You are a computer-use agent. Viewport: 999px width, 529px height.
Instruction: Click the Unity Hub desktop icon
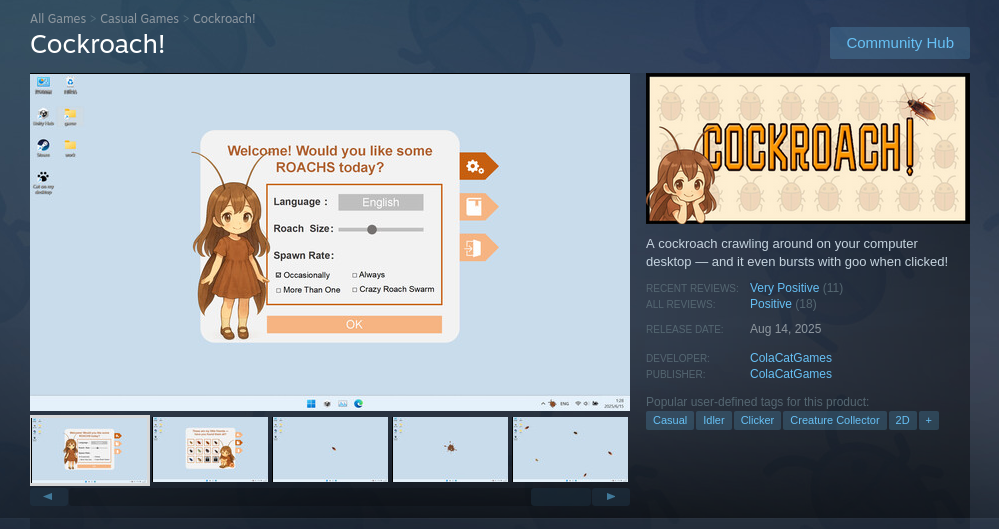pos(44,114)
